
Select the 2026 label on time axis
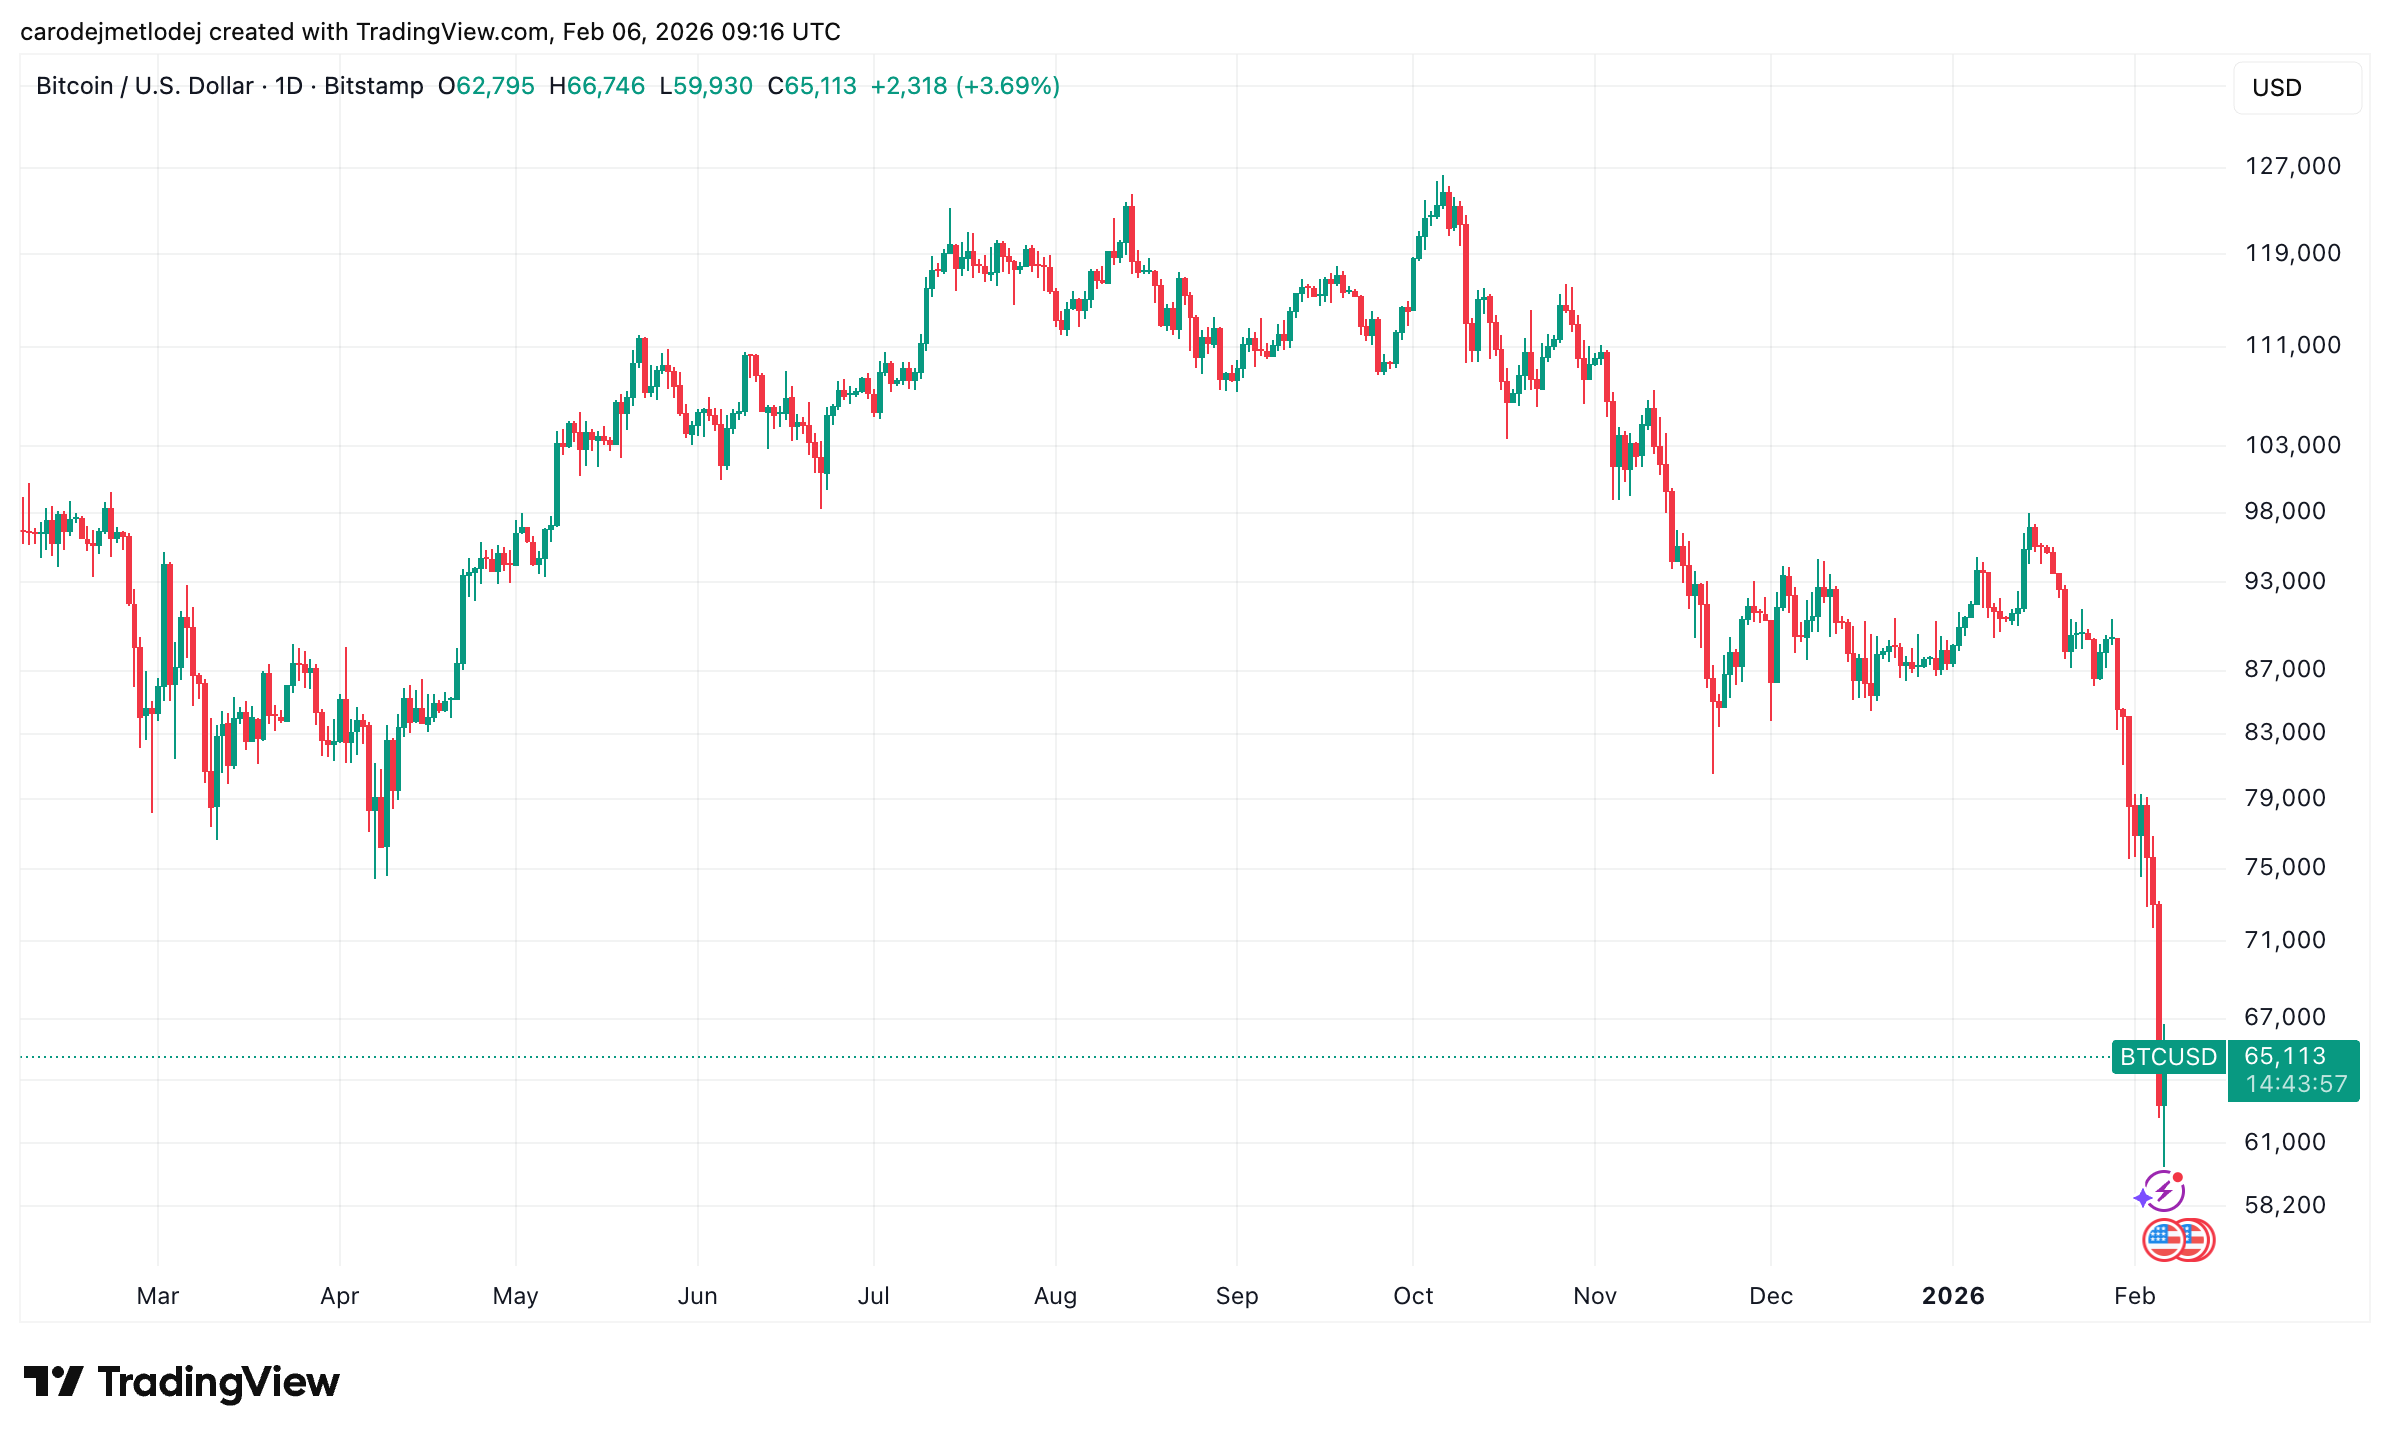click(x=1953, y=1296)
